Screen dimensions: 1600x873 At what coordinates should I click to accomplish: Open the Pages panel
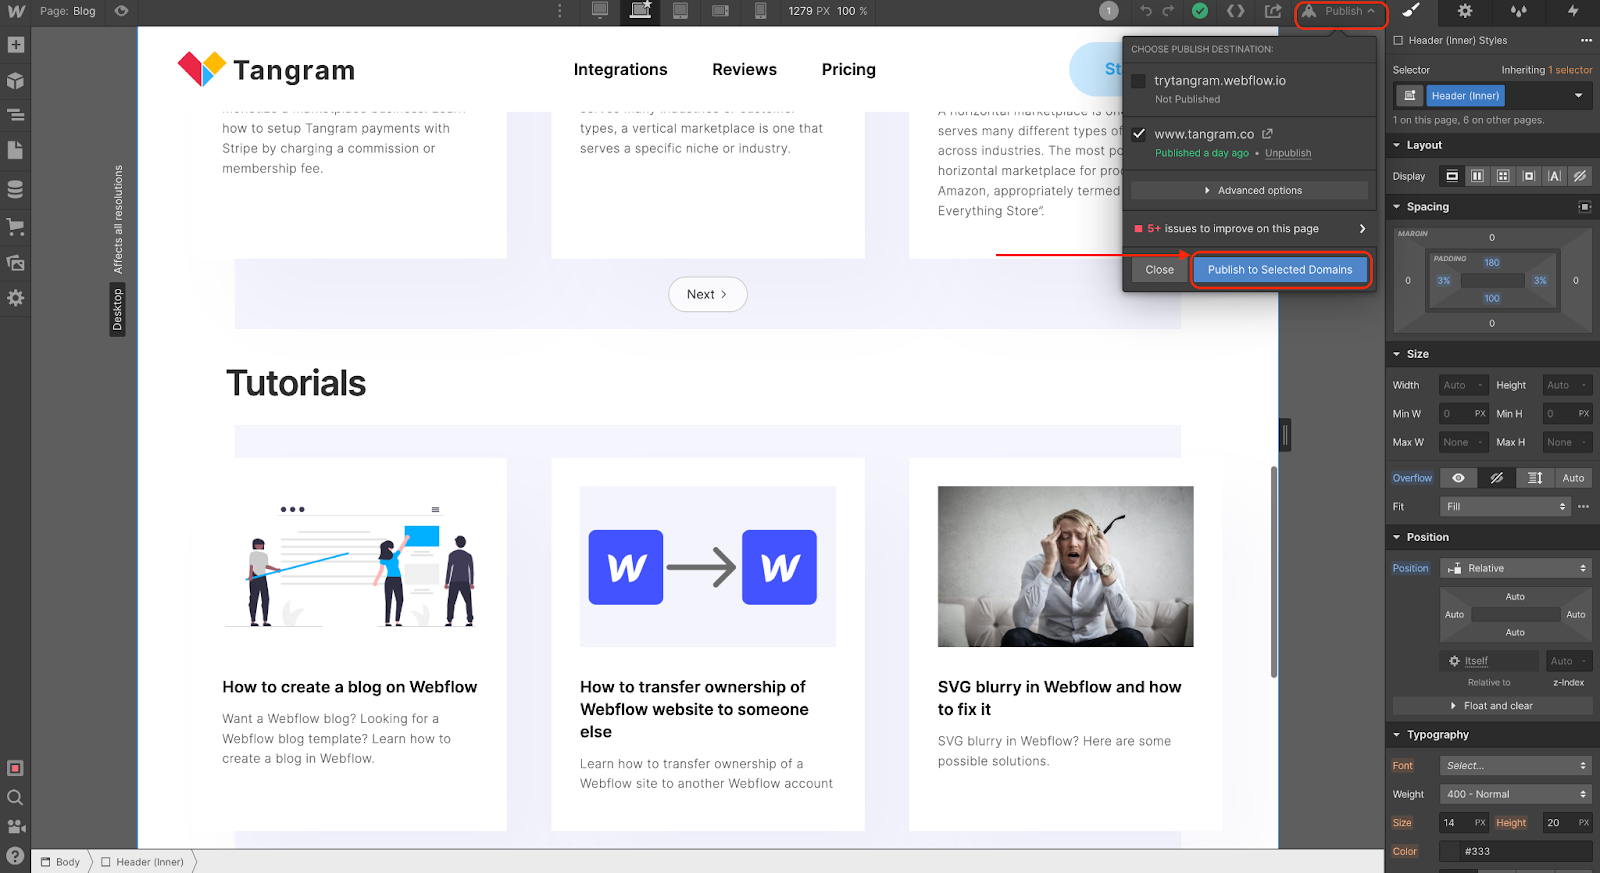coord(15,150)
